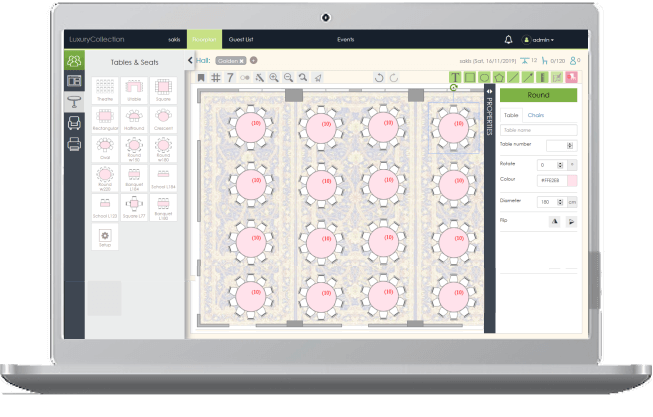The width and height of the screenshot is (653, 417).
Task: Select the straight line tool
Action: tap(513, 77)
